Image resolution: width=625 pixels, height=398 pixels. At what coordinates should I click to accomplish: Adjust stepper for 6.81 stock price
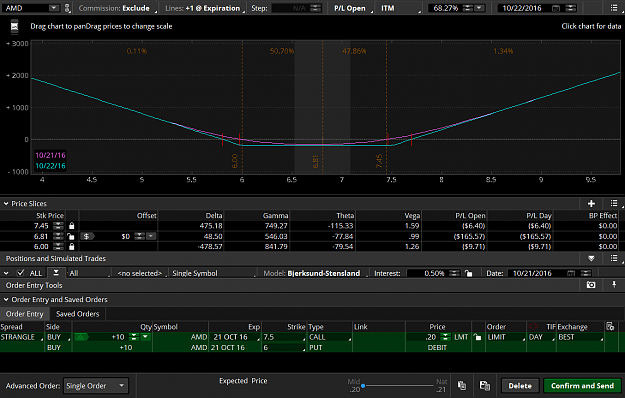58,236
